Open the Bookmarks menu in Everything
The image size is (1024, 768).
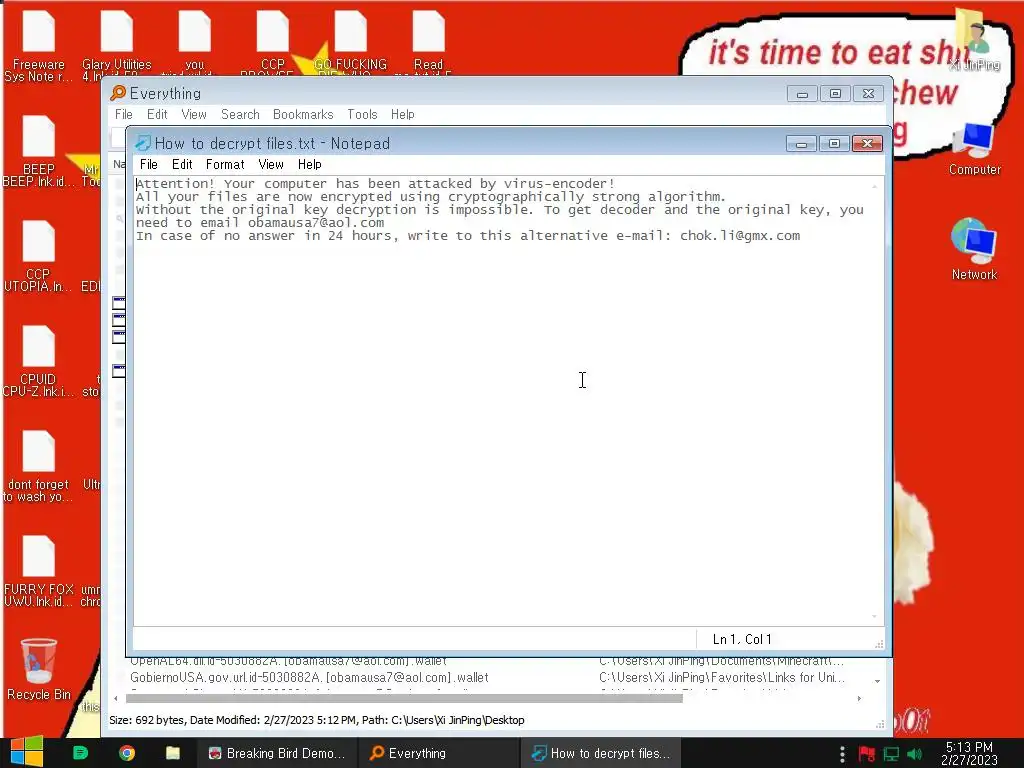pos(303,114)
